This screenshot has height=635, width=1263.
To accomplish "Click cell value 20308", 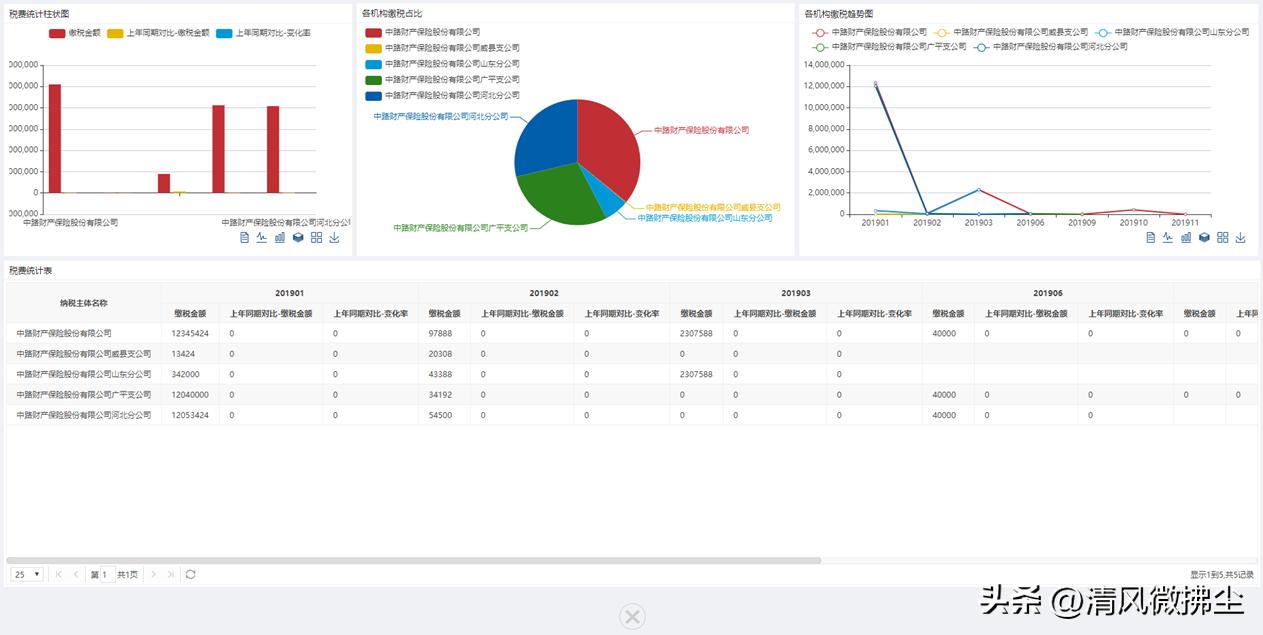I will 440,353.
